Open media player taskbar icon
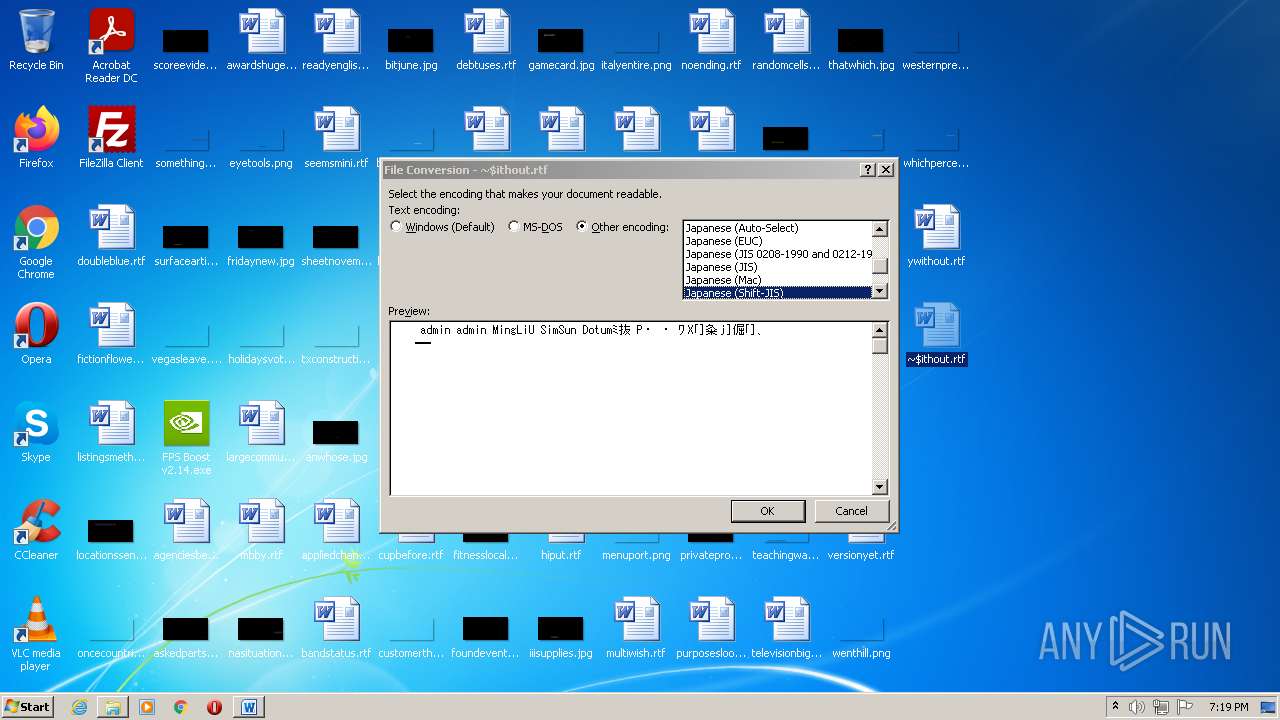Viewport: 1280px width, 720px height. [x=147, y=707]
